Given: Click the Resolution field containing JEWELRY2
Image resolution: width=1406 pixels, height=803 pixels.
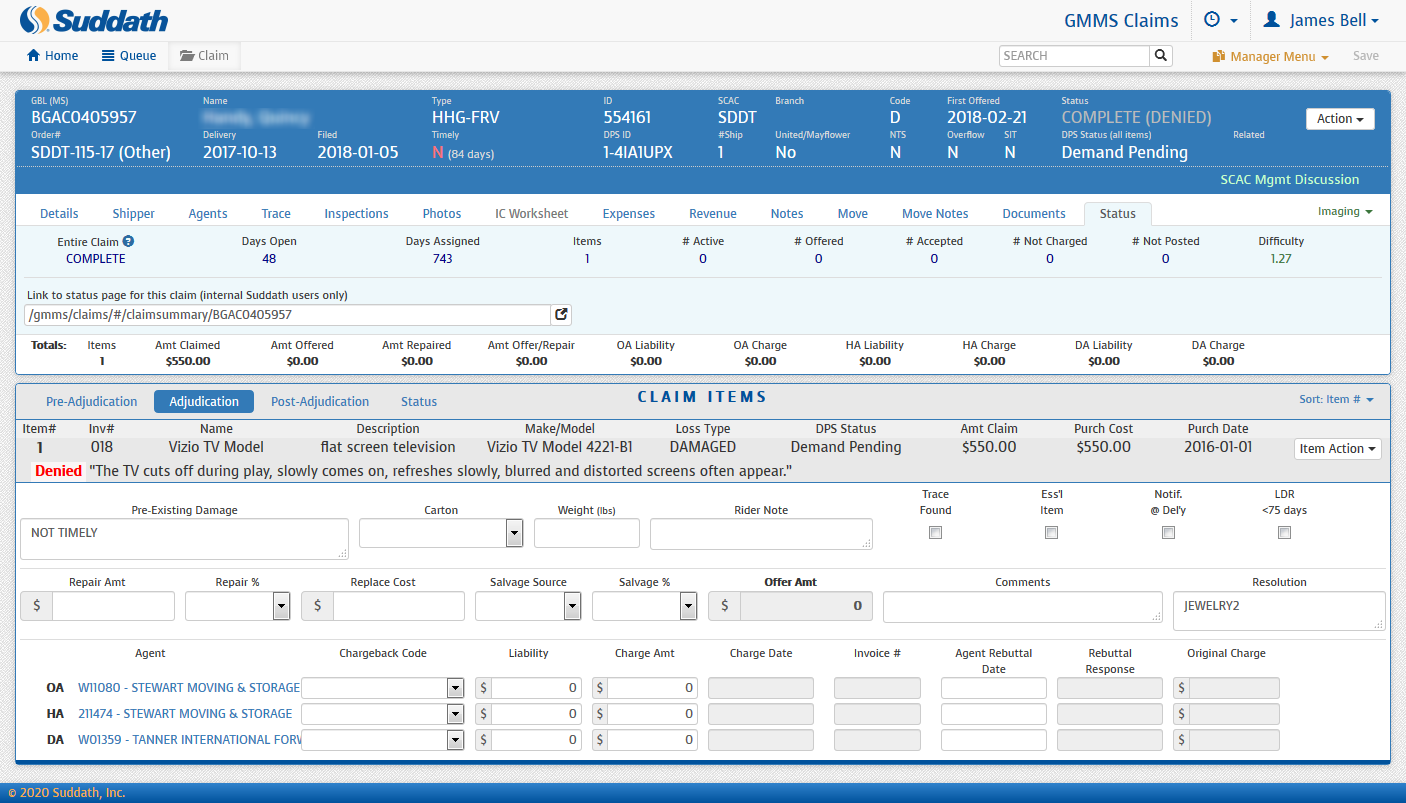Looking at the screenshot, I should click(x=1279, y=611).
